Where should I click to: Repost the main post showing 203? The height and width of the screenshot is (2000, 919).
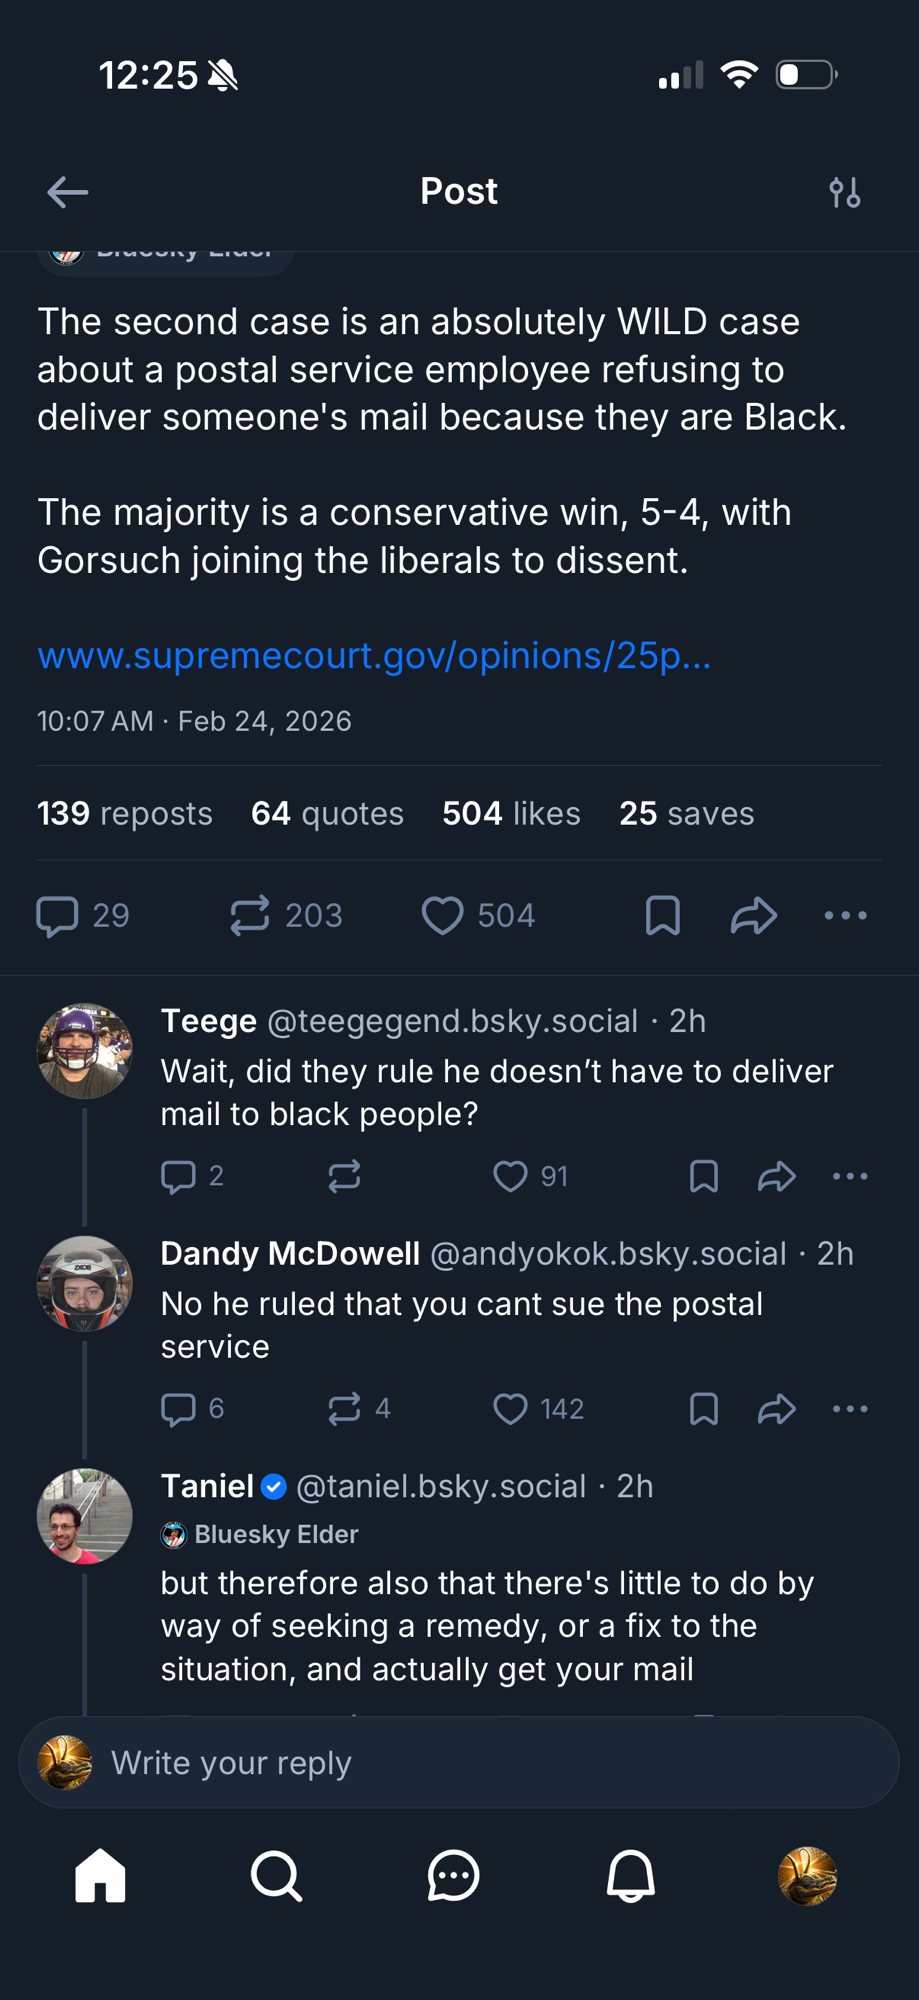pyautogui.click(x=250, y=916)
